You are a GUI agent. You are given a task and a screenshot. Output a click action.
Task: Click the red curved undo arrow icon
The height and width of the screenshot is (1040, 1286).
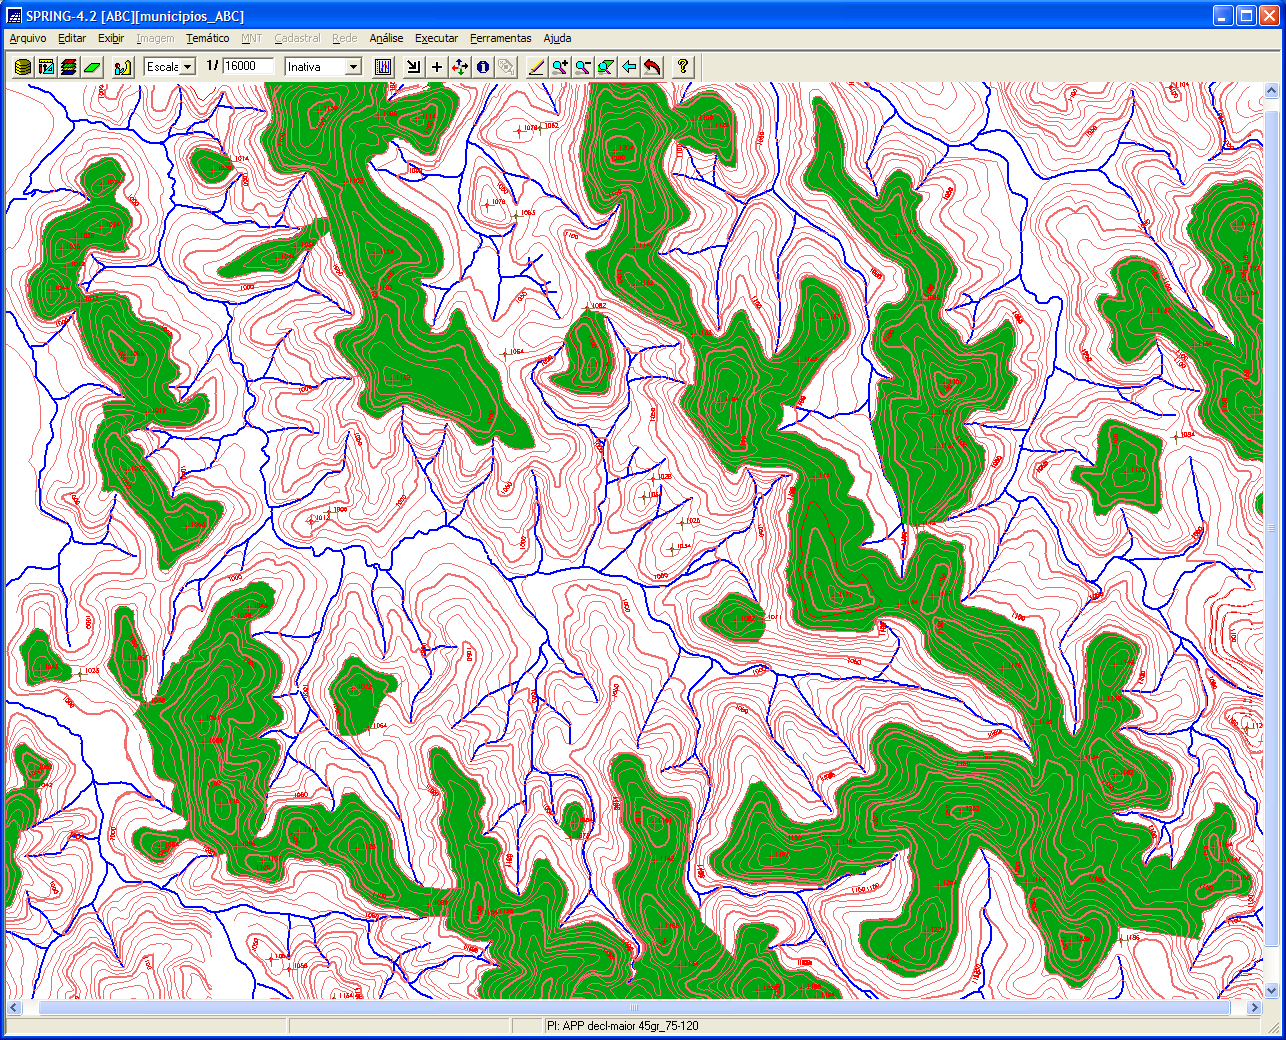tap(652, 67)
